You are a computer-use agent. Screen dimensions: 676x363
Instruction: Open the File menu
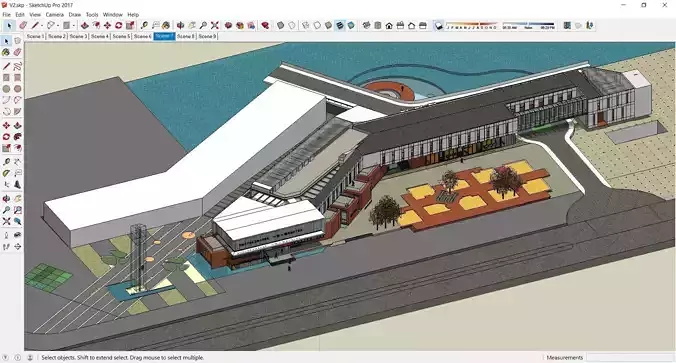(x=6, y=14)
